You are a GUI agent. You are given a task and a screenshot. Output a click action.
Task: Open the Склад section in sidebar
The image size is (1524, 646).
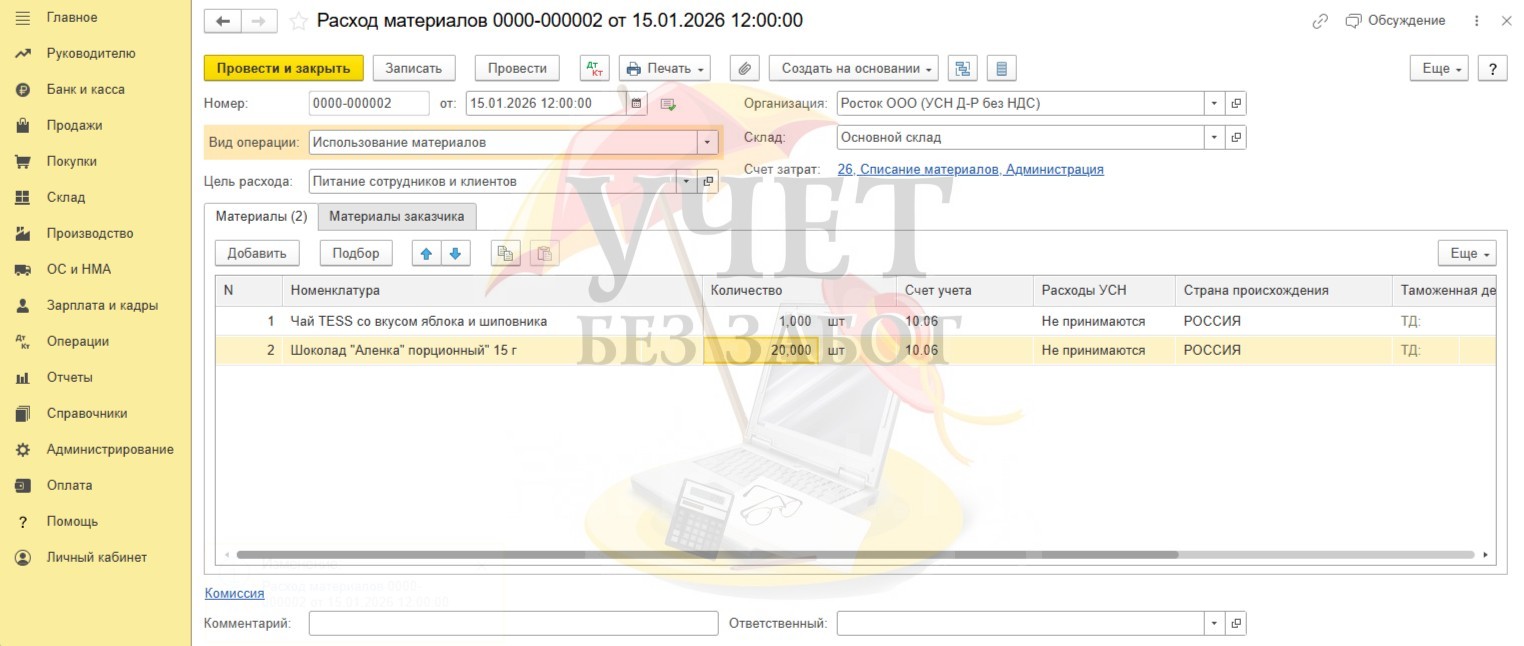(66, 197)
